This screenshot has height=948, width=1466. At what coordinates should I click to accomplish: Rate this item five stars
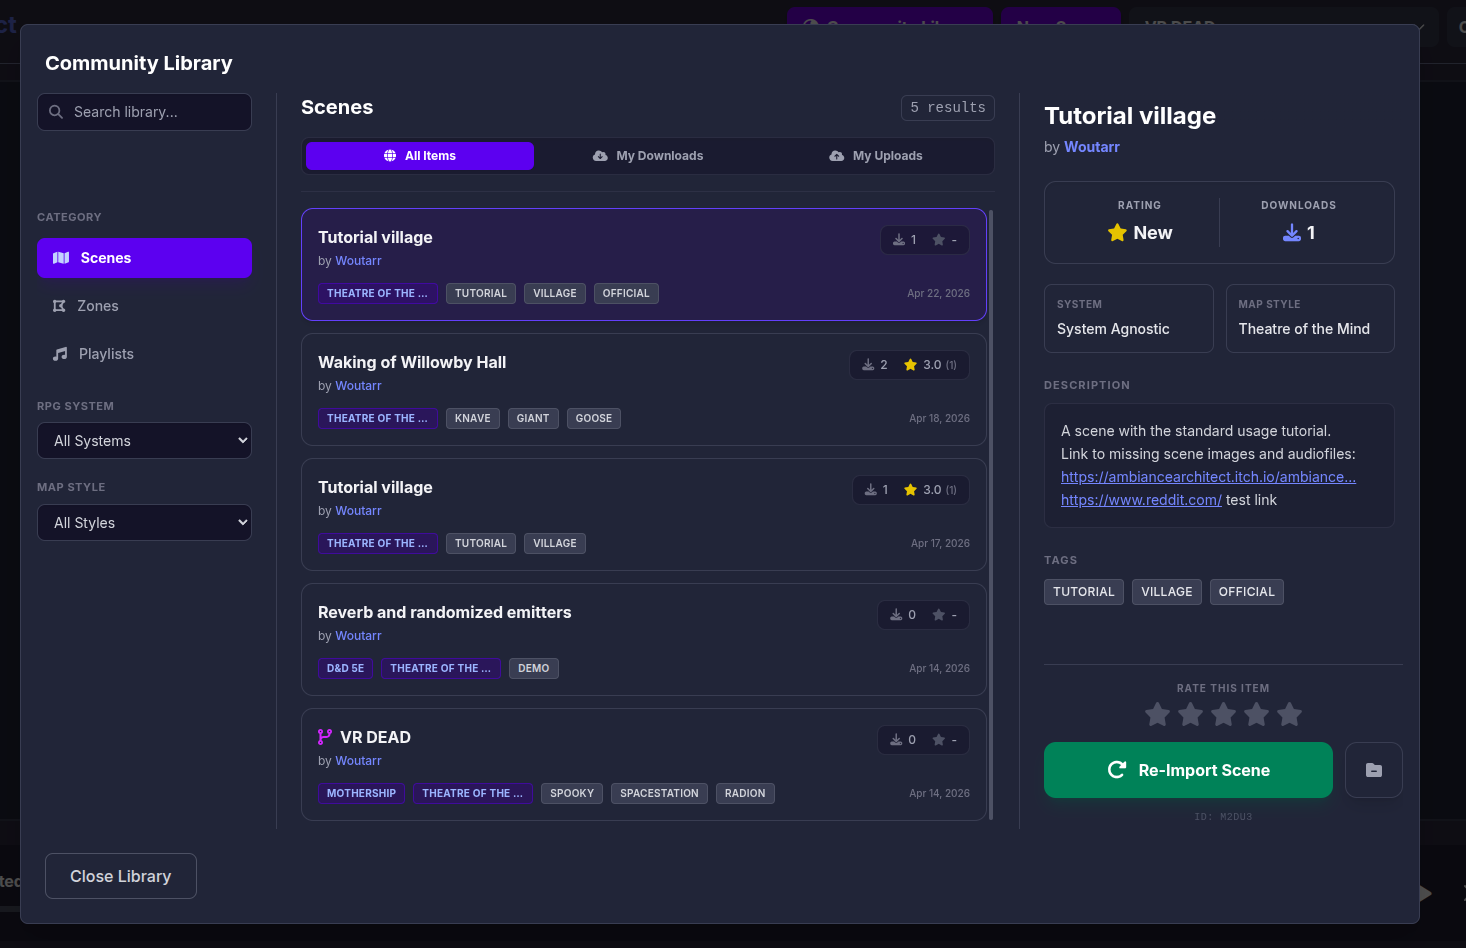pyautogui.click(x=1289, y=715)
